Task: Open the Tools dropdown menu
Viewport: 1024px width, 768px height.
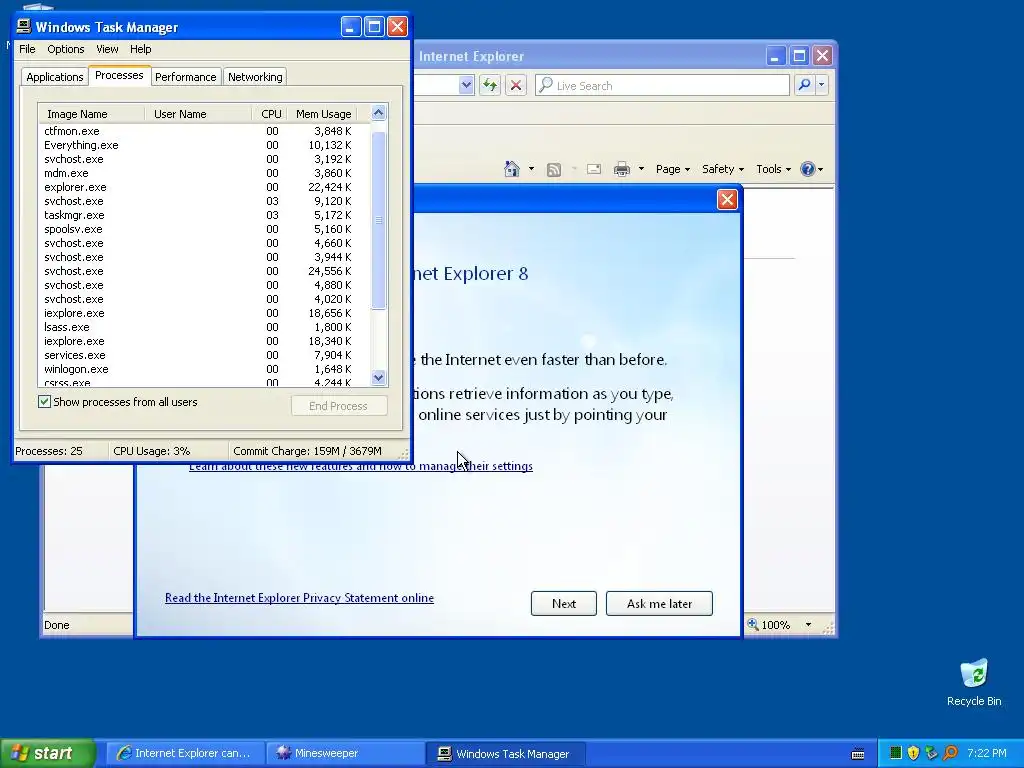Action: [x=773, y=169]
